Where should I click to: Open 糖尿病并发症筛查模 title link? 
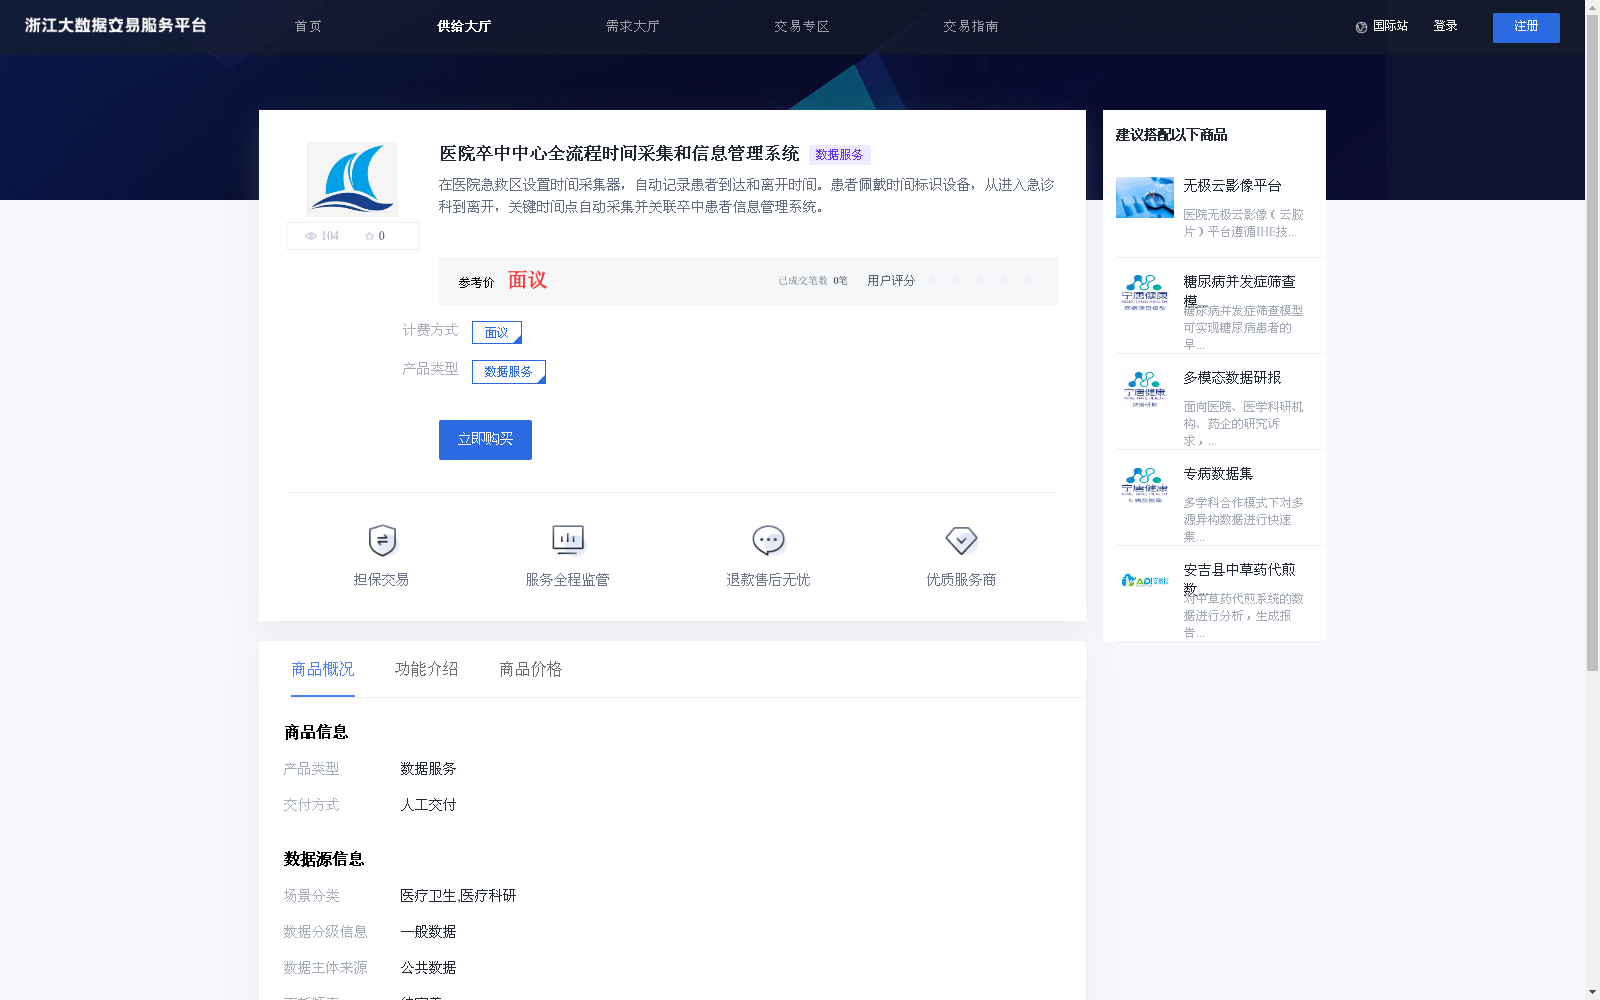click(x=1240, y=291)
